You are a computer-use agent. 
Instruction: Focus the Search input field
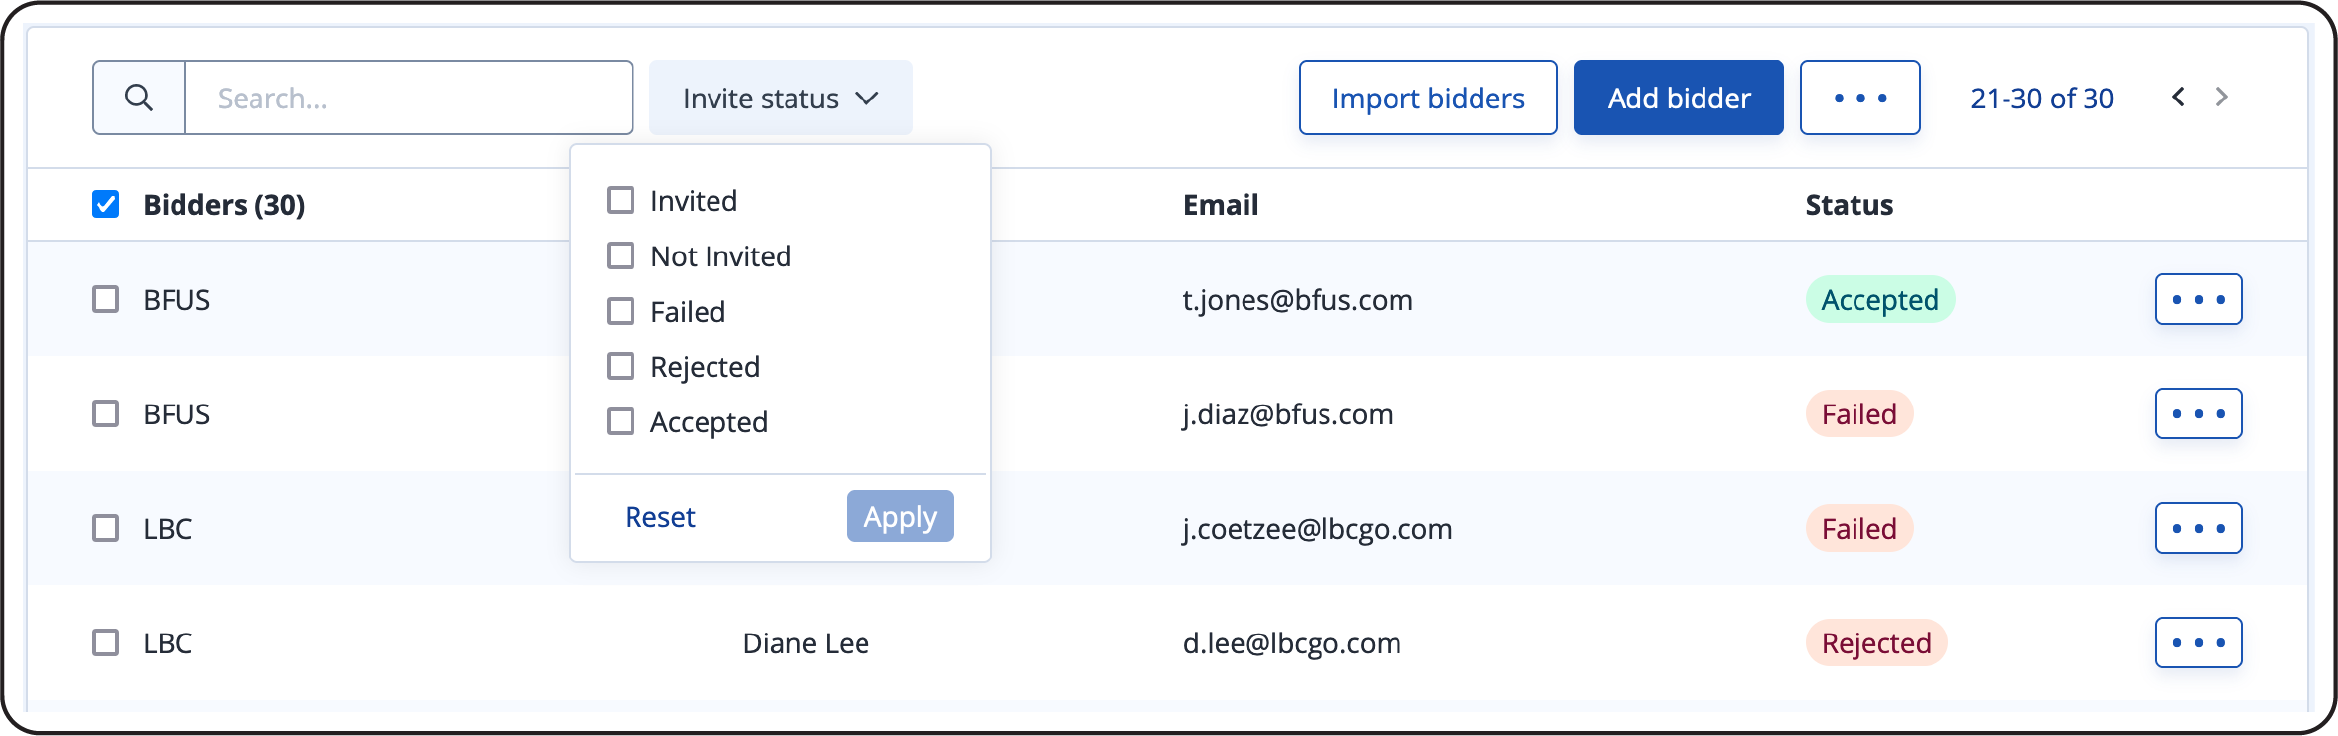[x=408, y=98]
